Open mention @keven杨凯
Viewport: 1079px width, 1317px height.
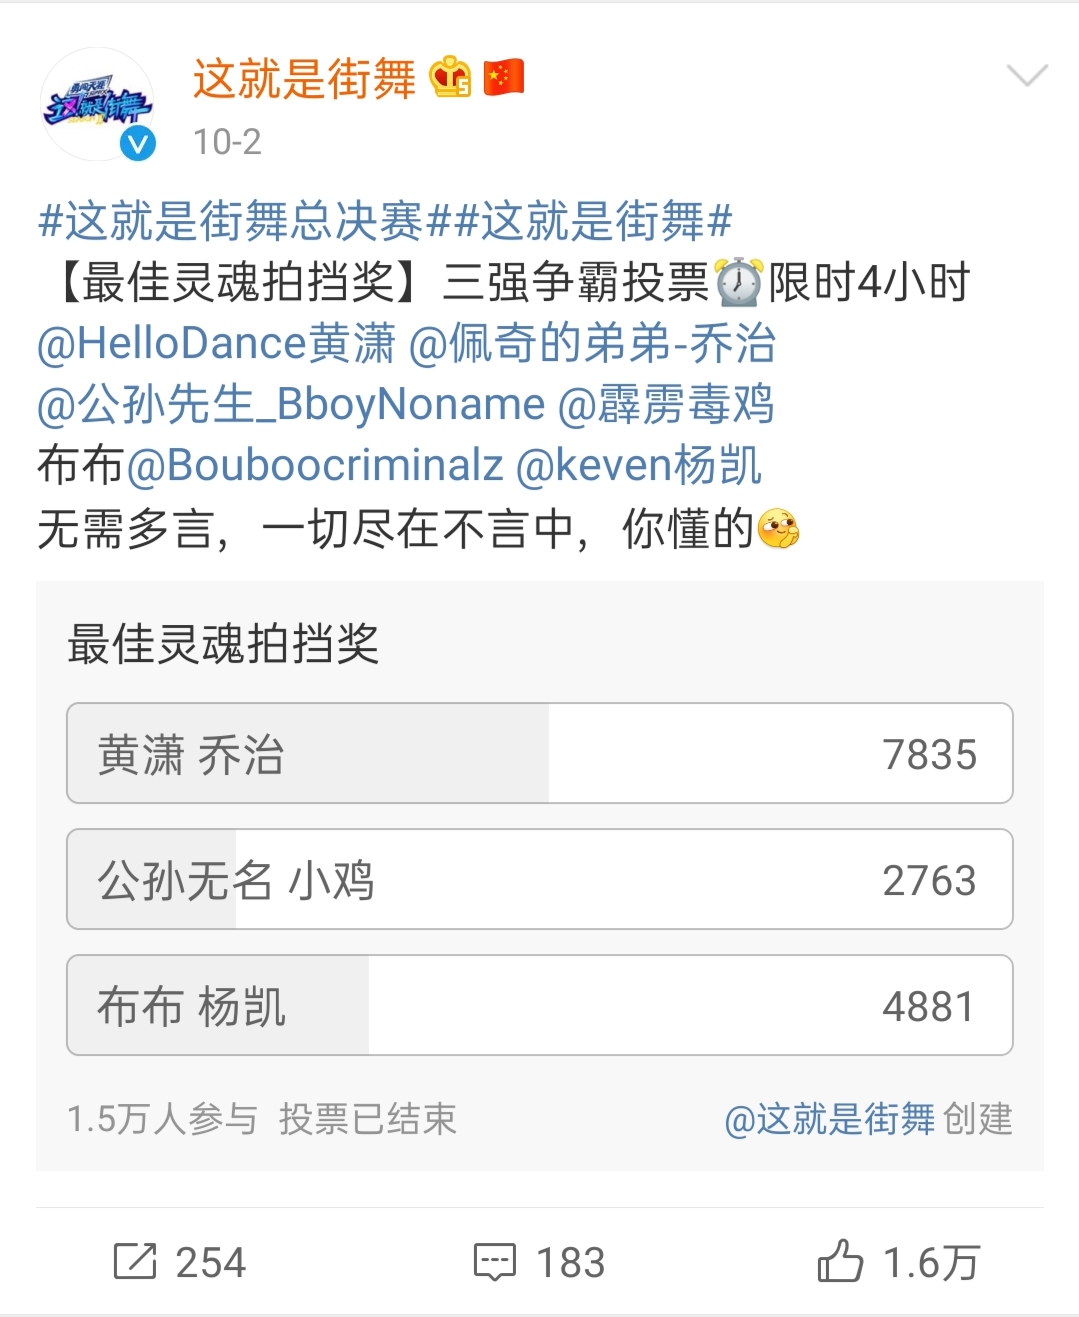(639, 466)
